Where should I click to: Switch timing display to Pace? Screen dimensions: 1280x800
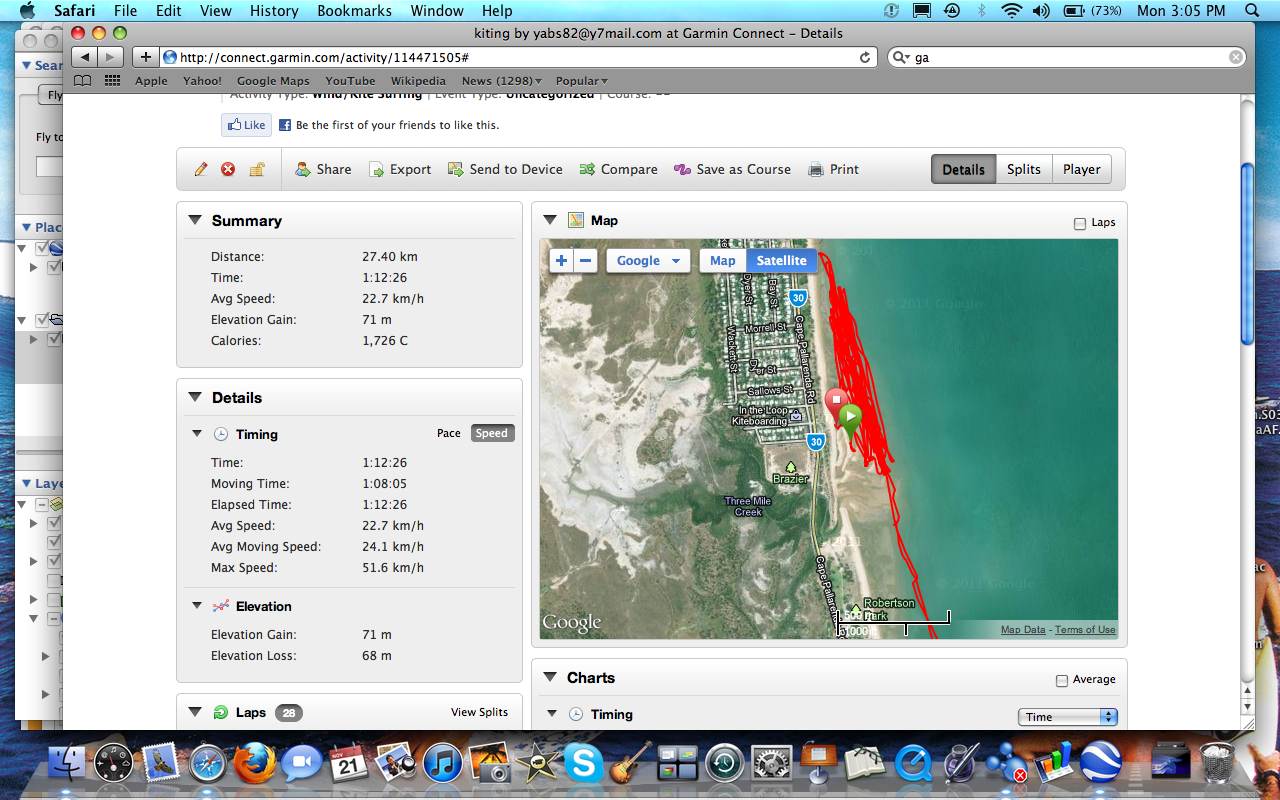(x=449, y=433)
